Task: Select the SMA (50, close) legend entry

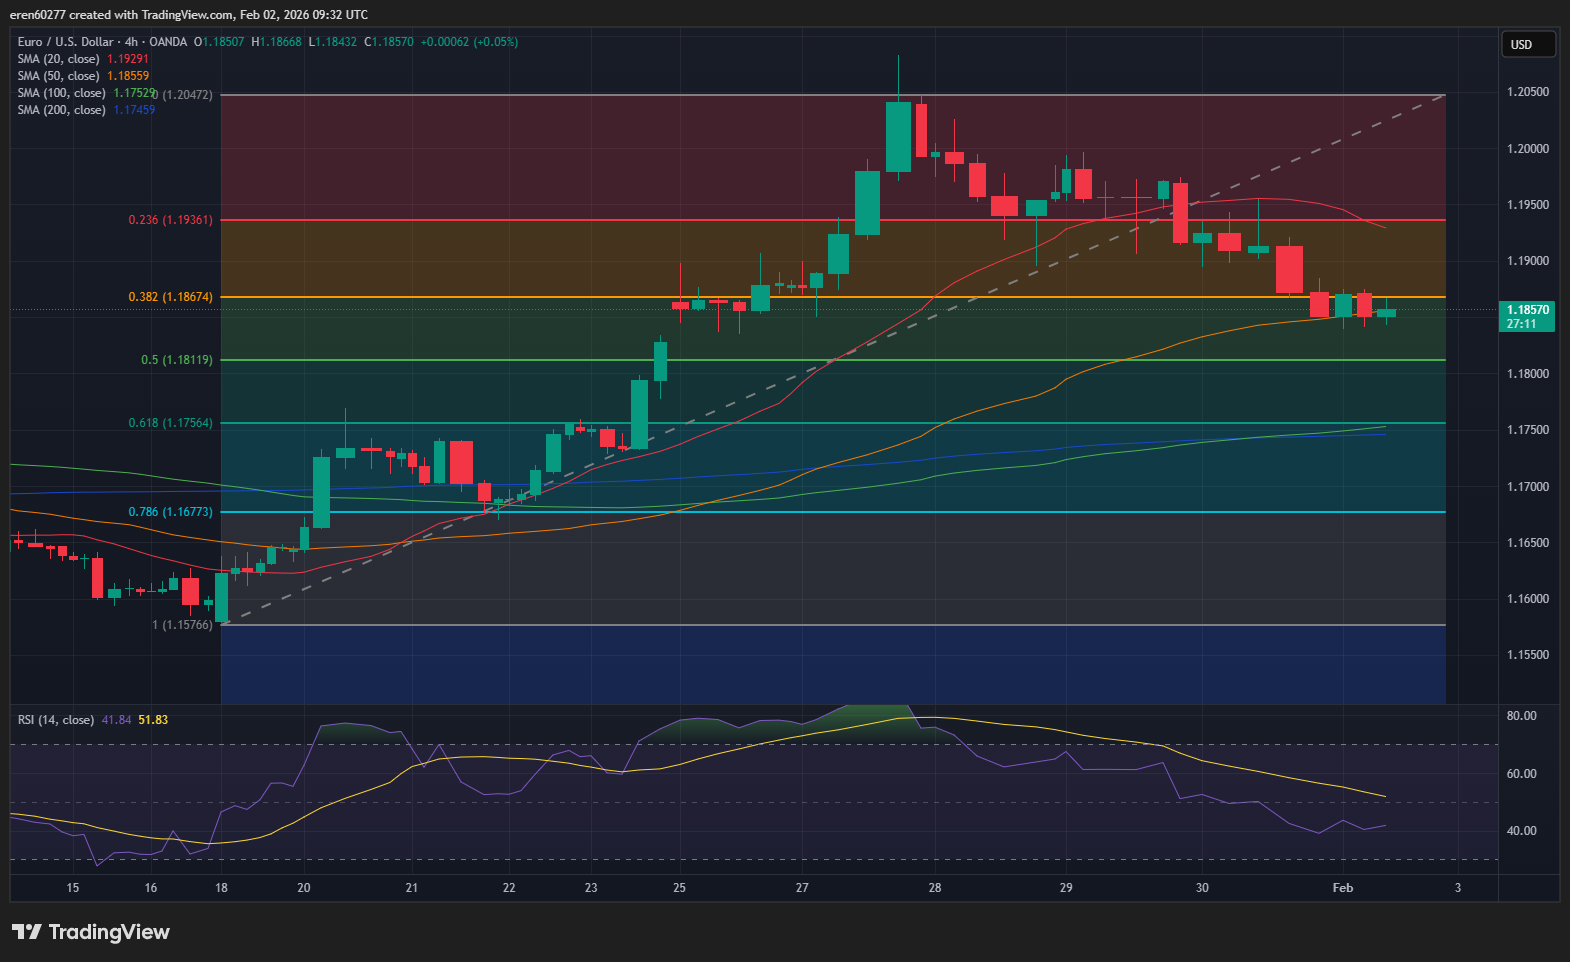Action: (58, 76)
